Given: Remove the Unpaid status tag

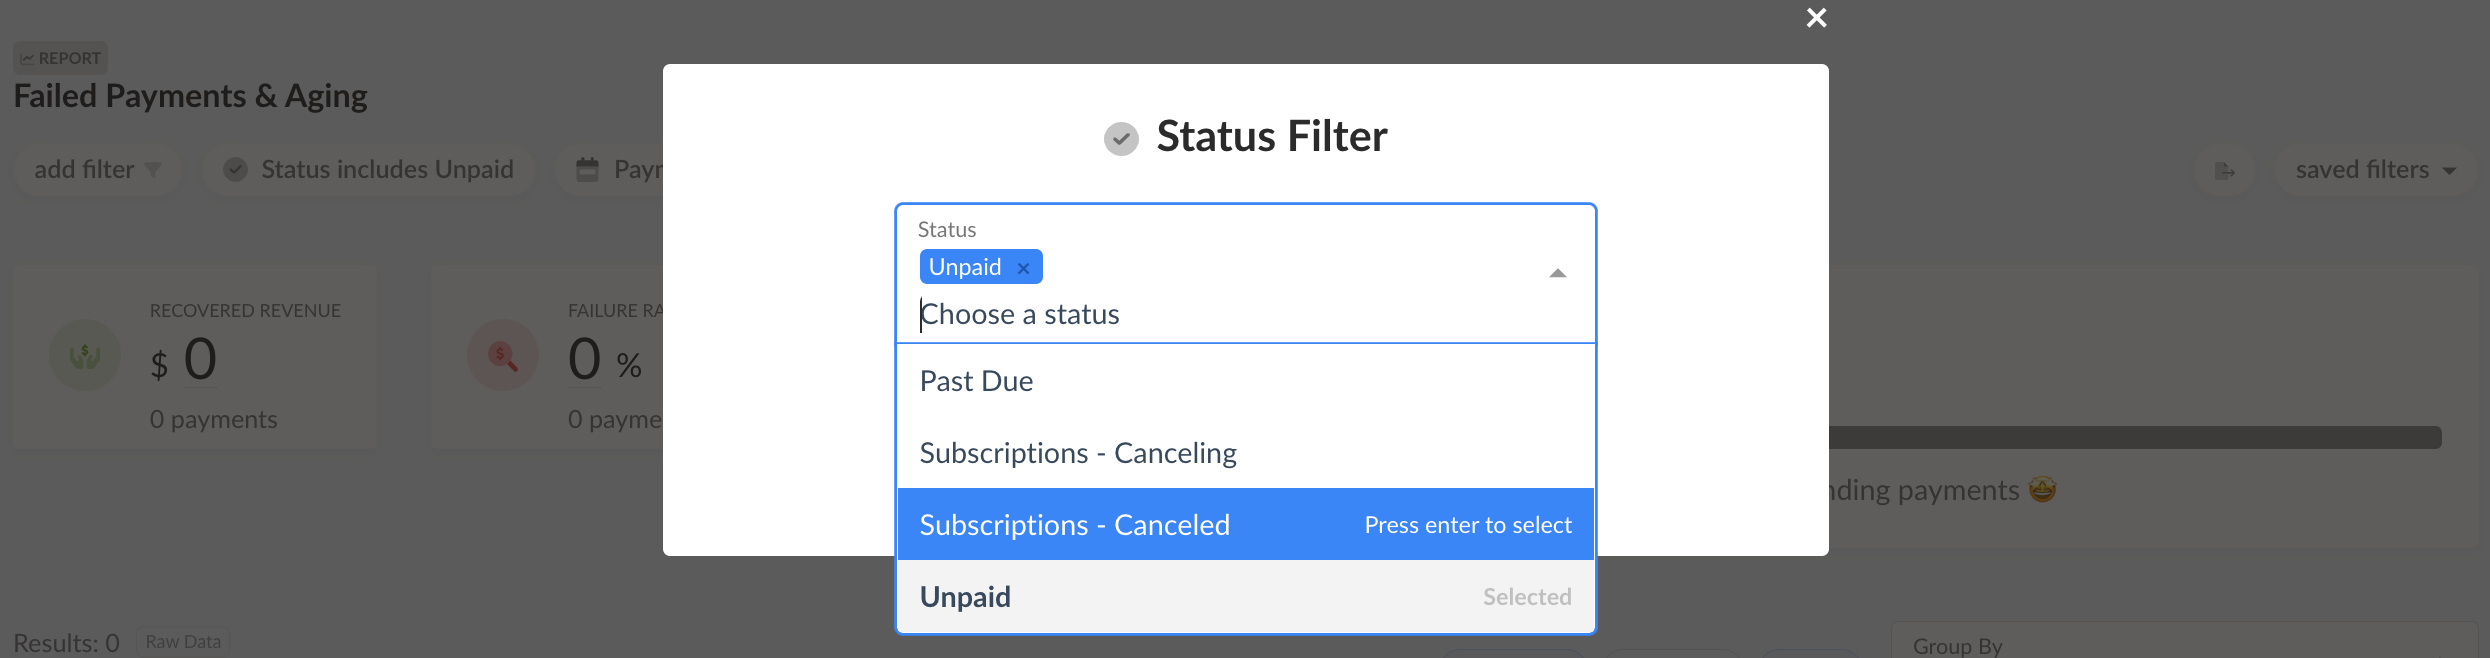Looking at the screenshot, I should pos(1023,268).
